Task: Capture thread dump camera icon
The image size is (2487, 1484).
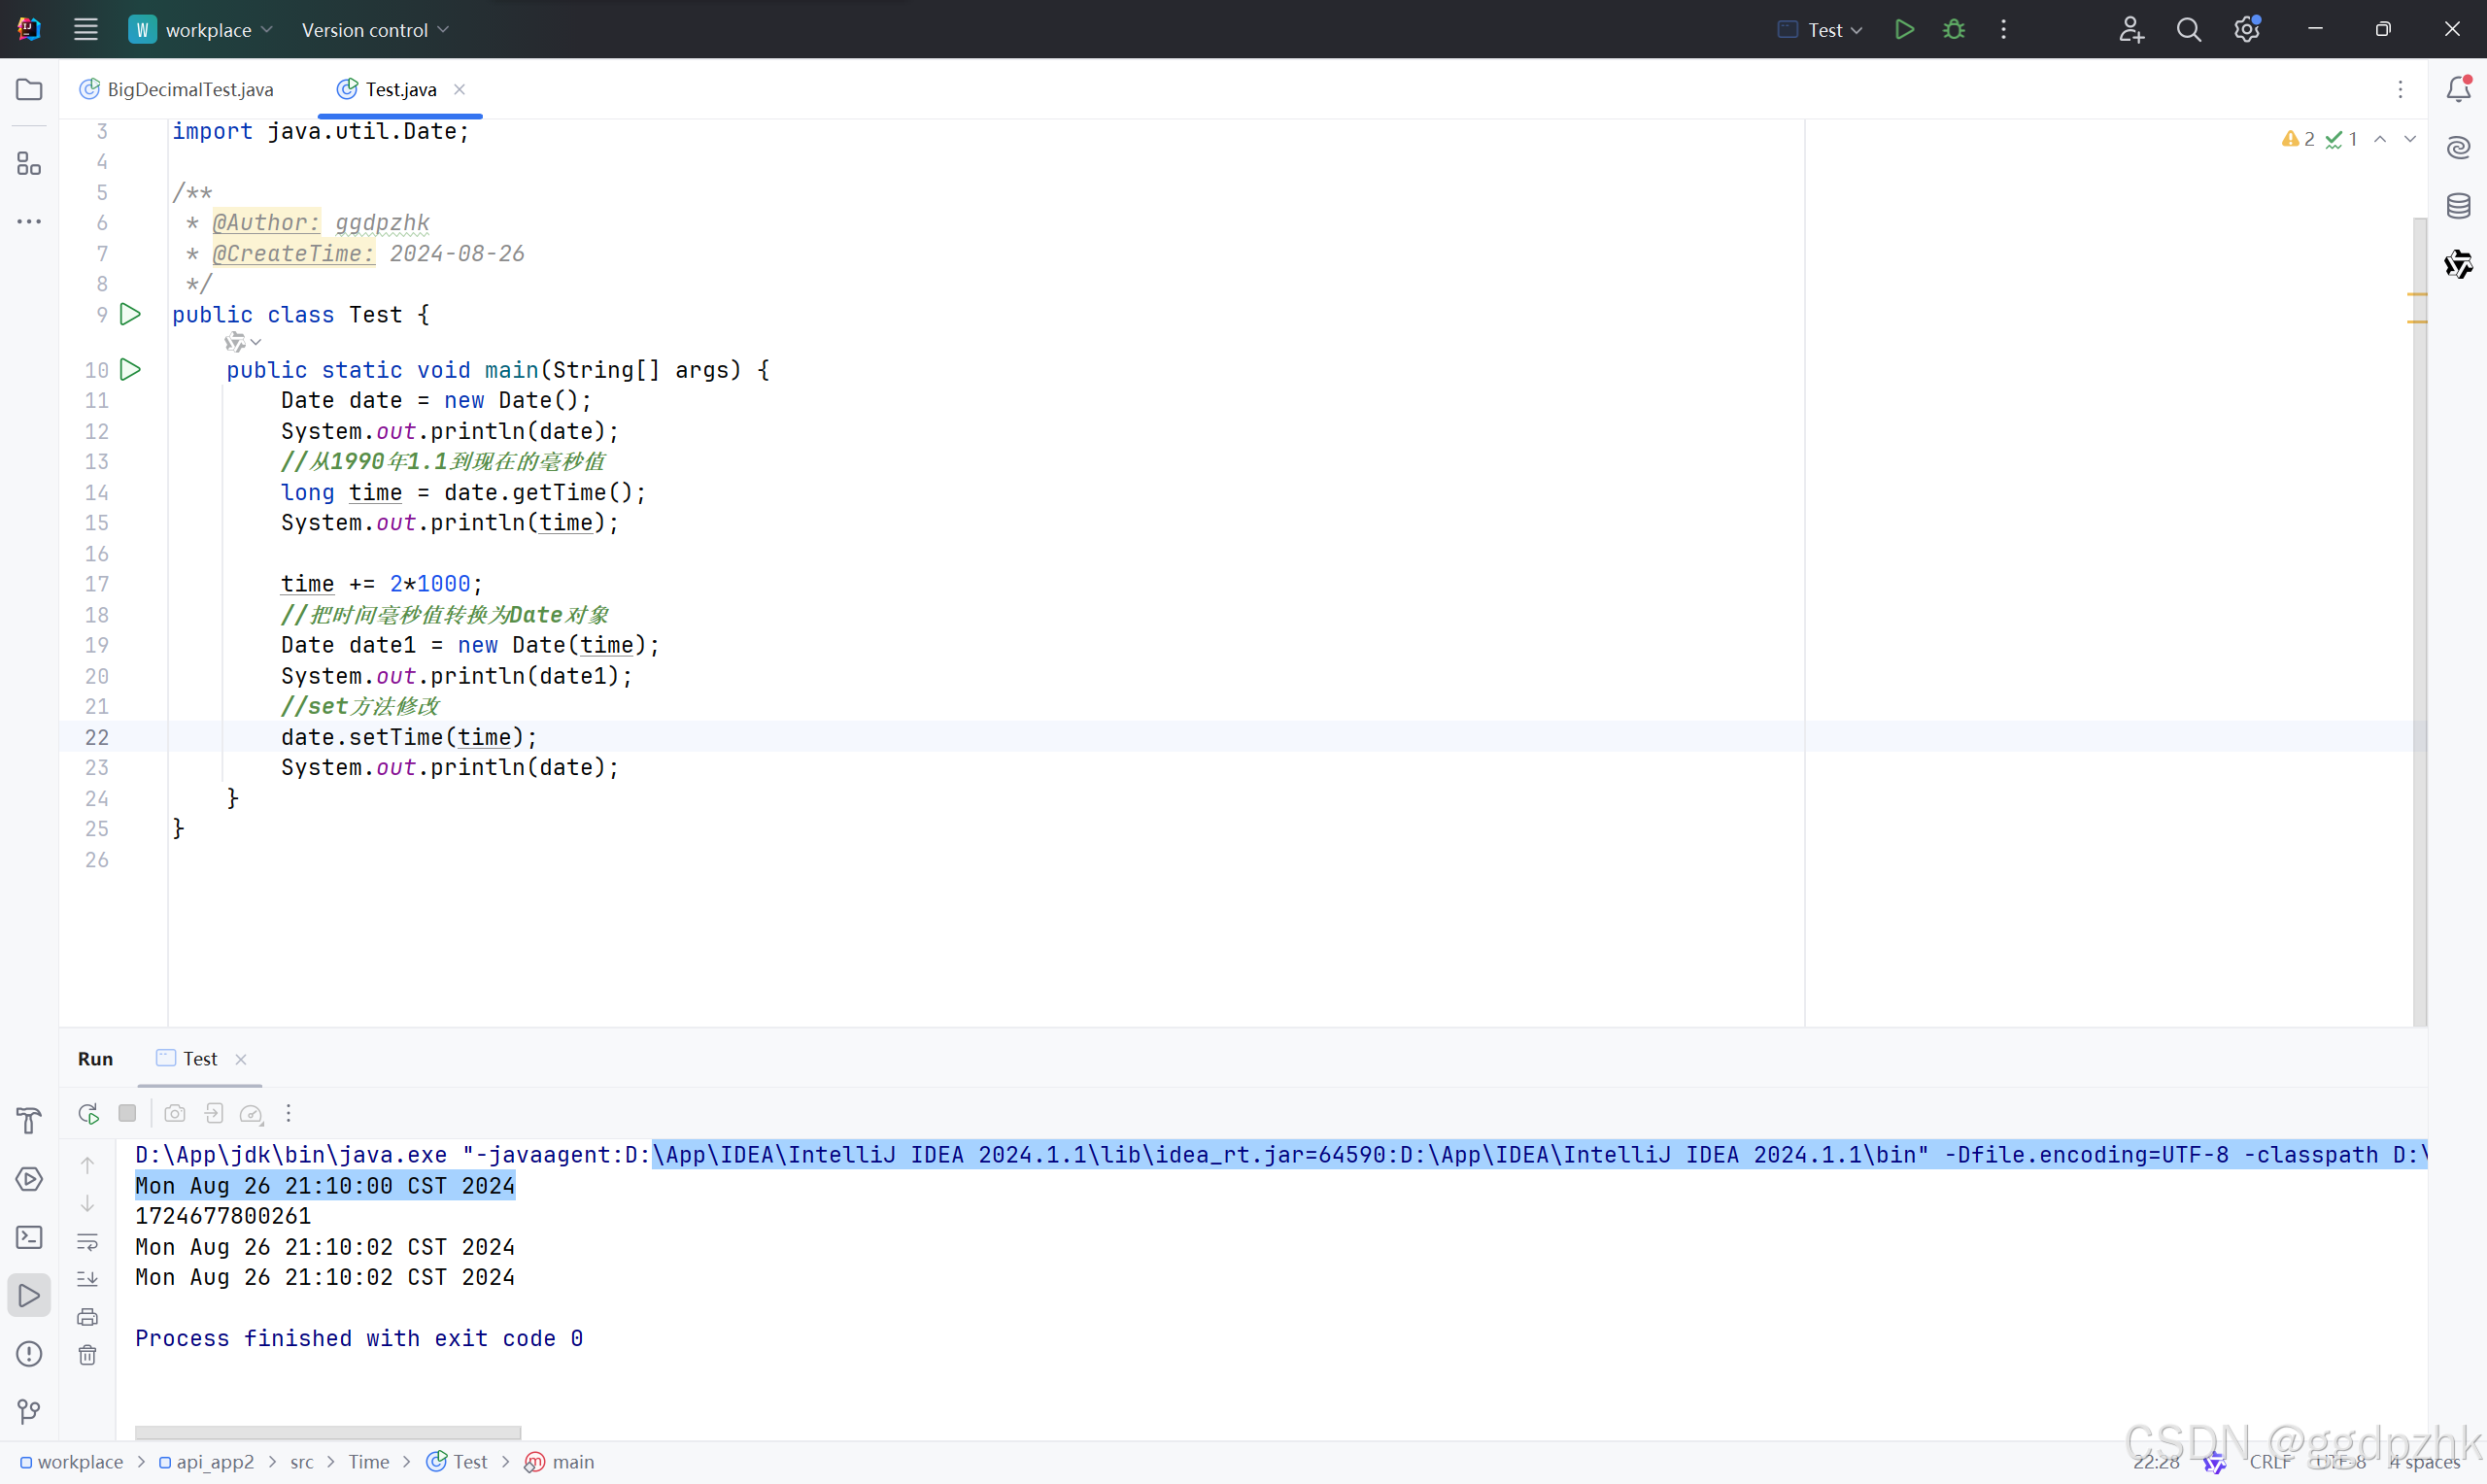Action: [175, 1114]
